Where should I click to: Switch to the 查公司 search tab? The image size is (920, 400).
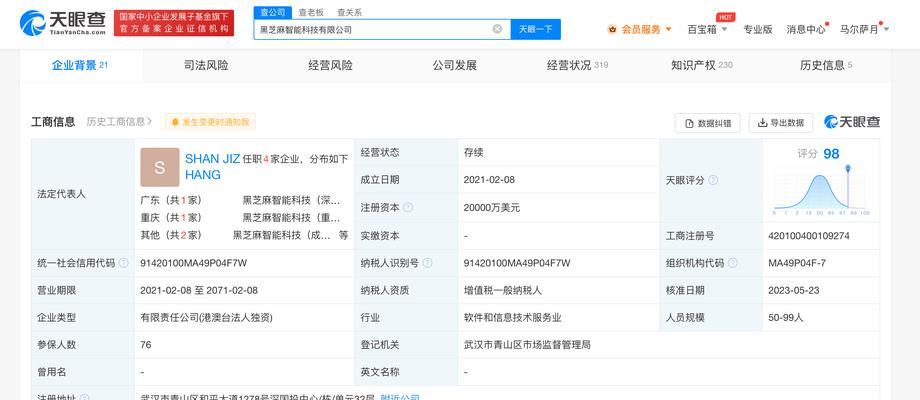point(272,12)
